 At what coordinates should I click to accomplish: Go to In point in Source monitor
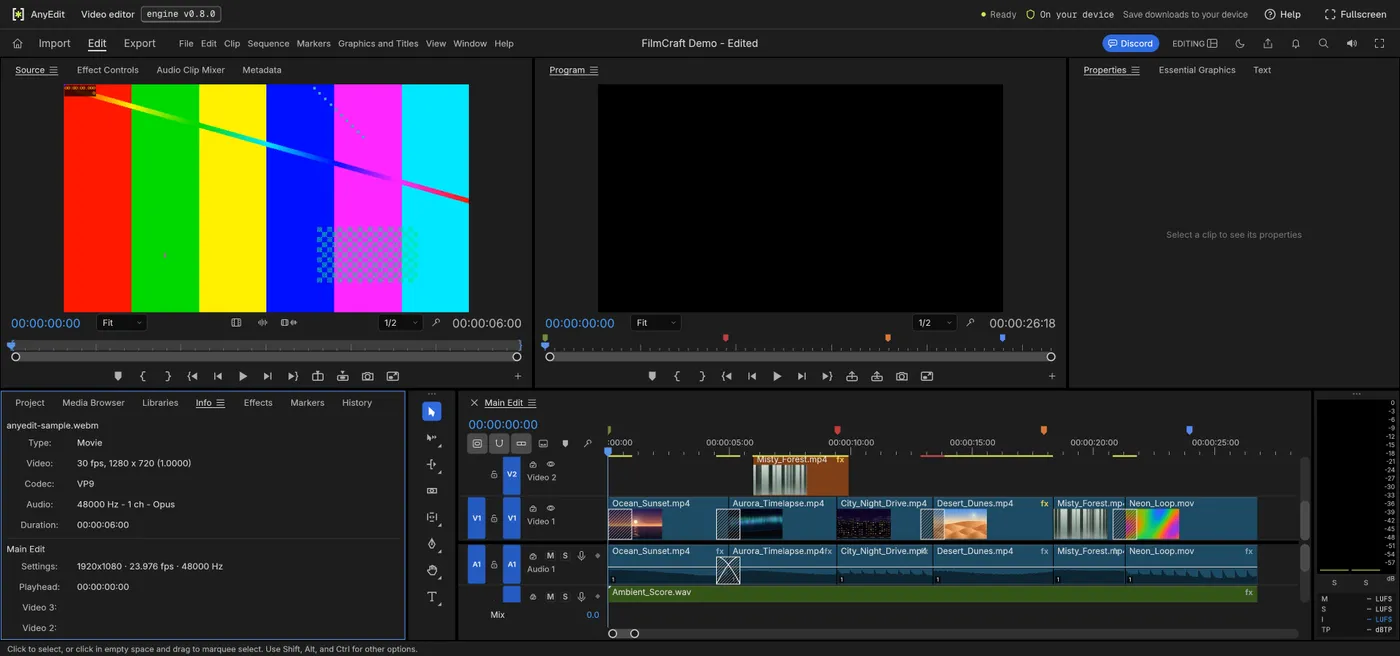(192, 376)
